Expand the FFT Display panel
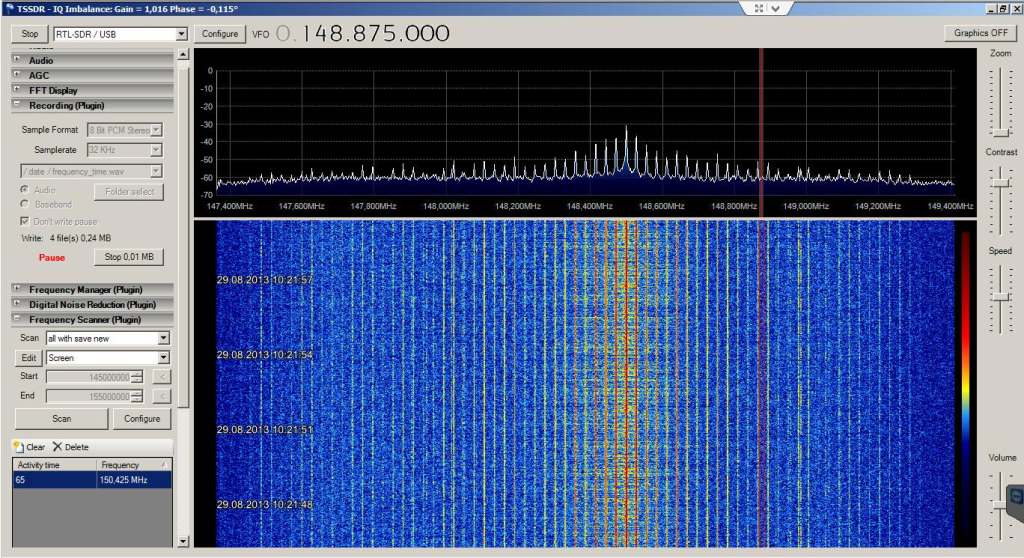1024x558 pixels. coord(17,90)
